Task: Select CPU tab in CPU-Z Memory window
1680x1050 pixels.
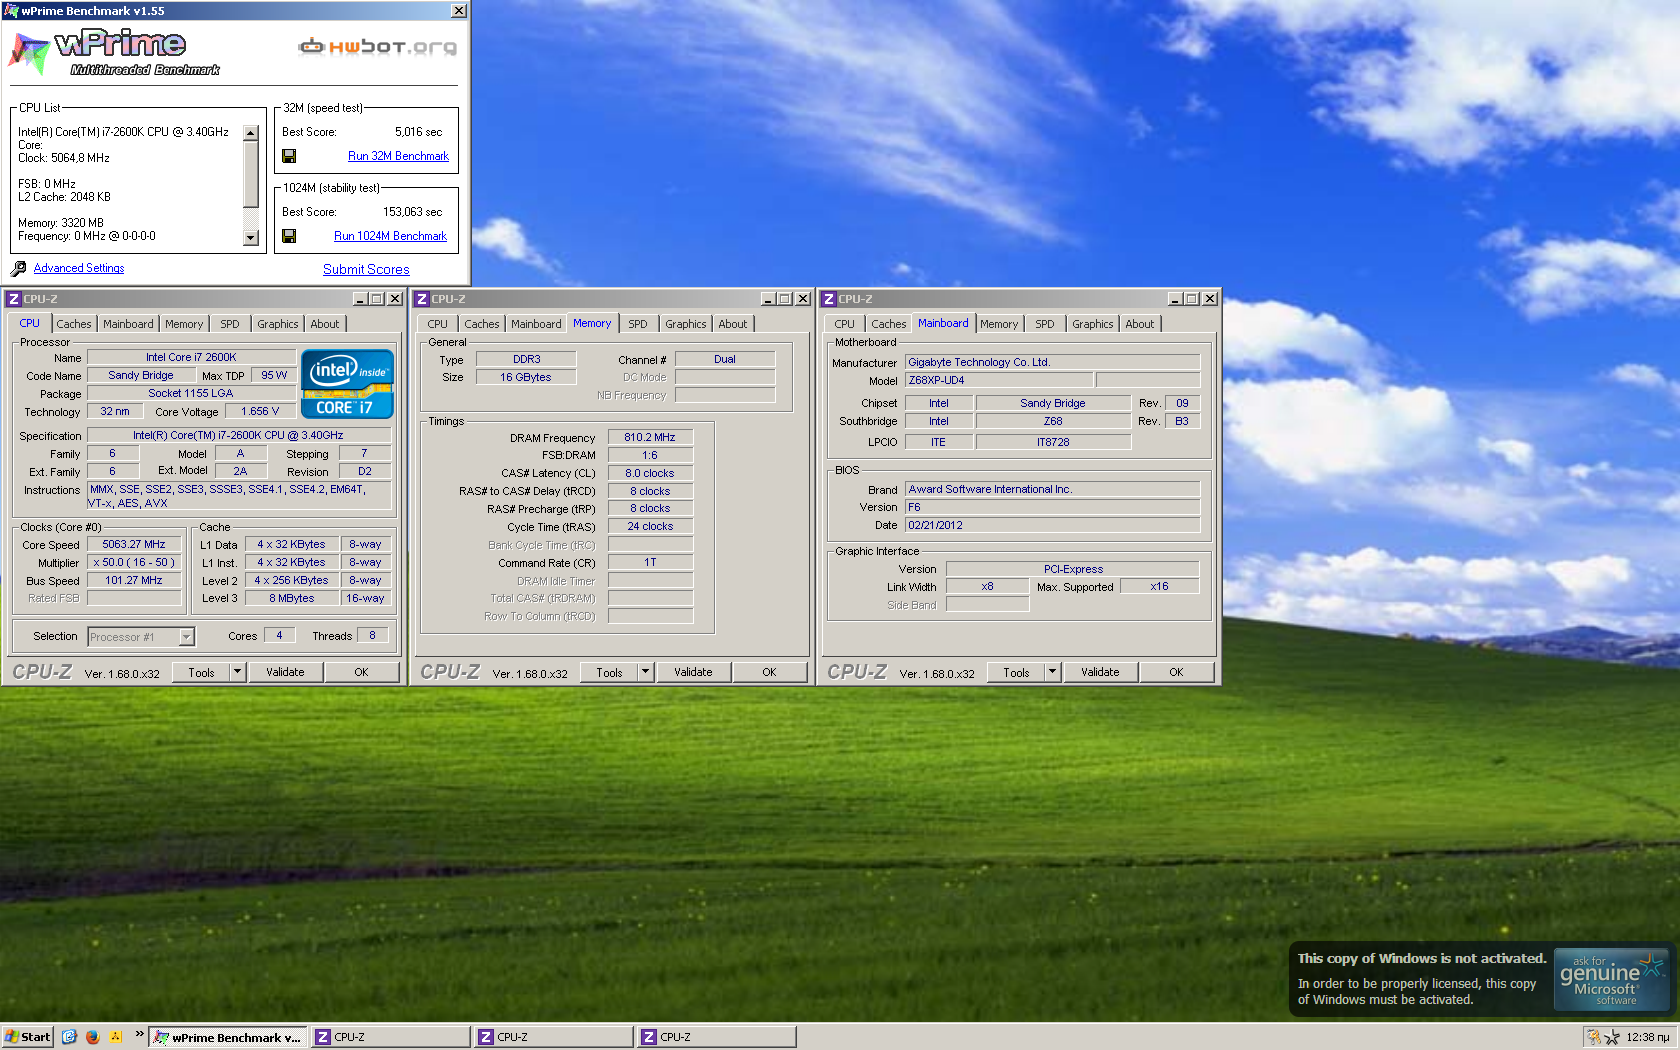Action: (438, 324)
